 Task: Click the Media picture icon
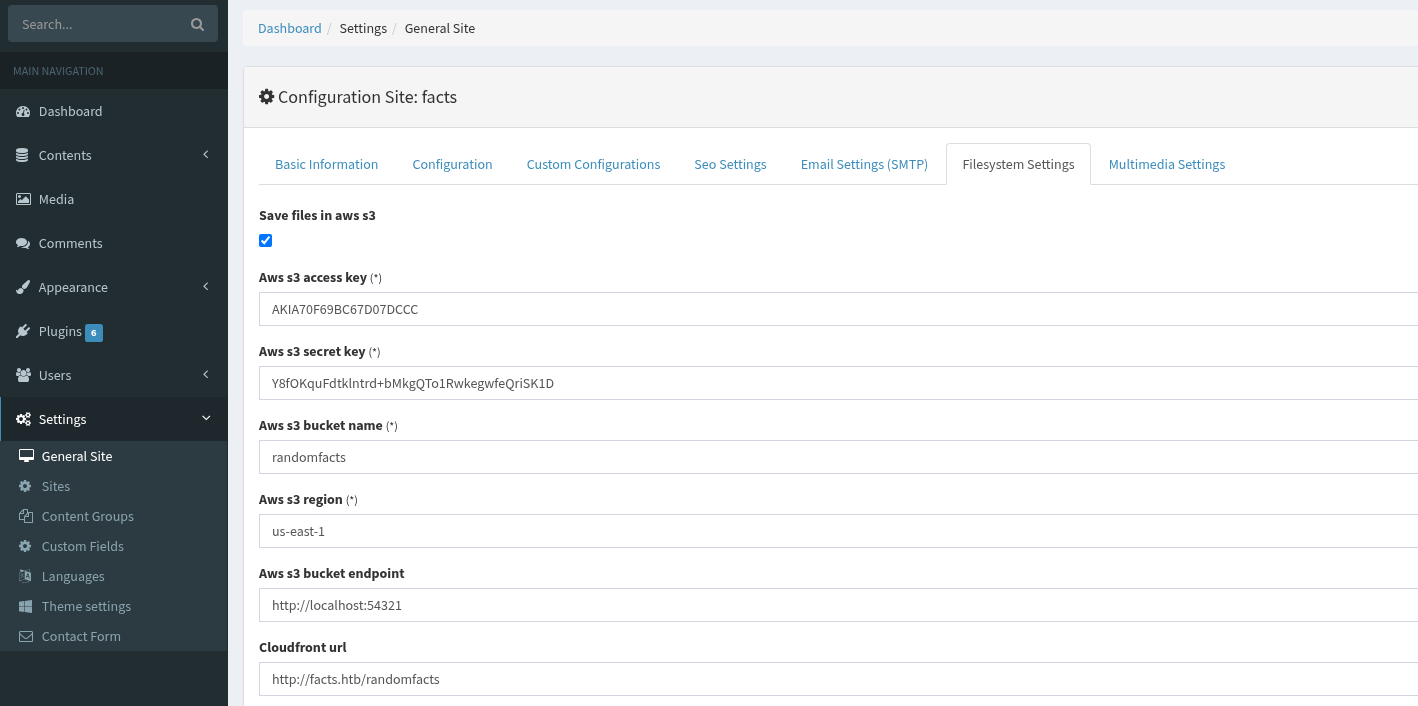pyautogui.click(x=23, y=199)
